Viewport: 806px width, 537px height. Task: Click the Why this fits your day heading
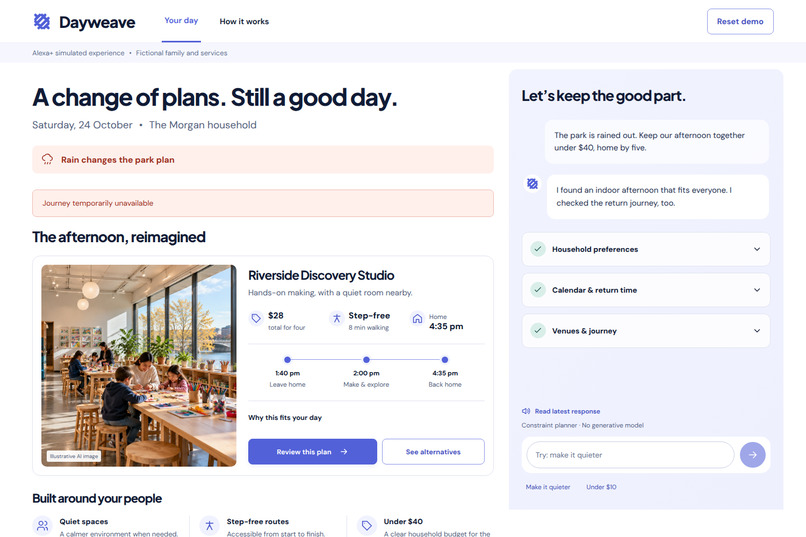click(x=285, y=417)
